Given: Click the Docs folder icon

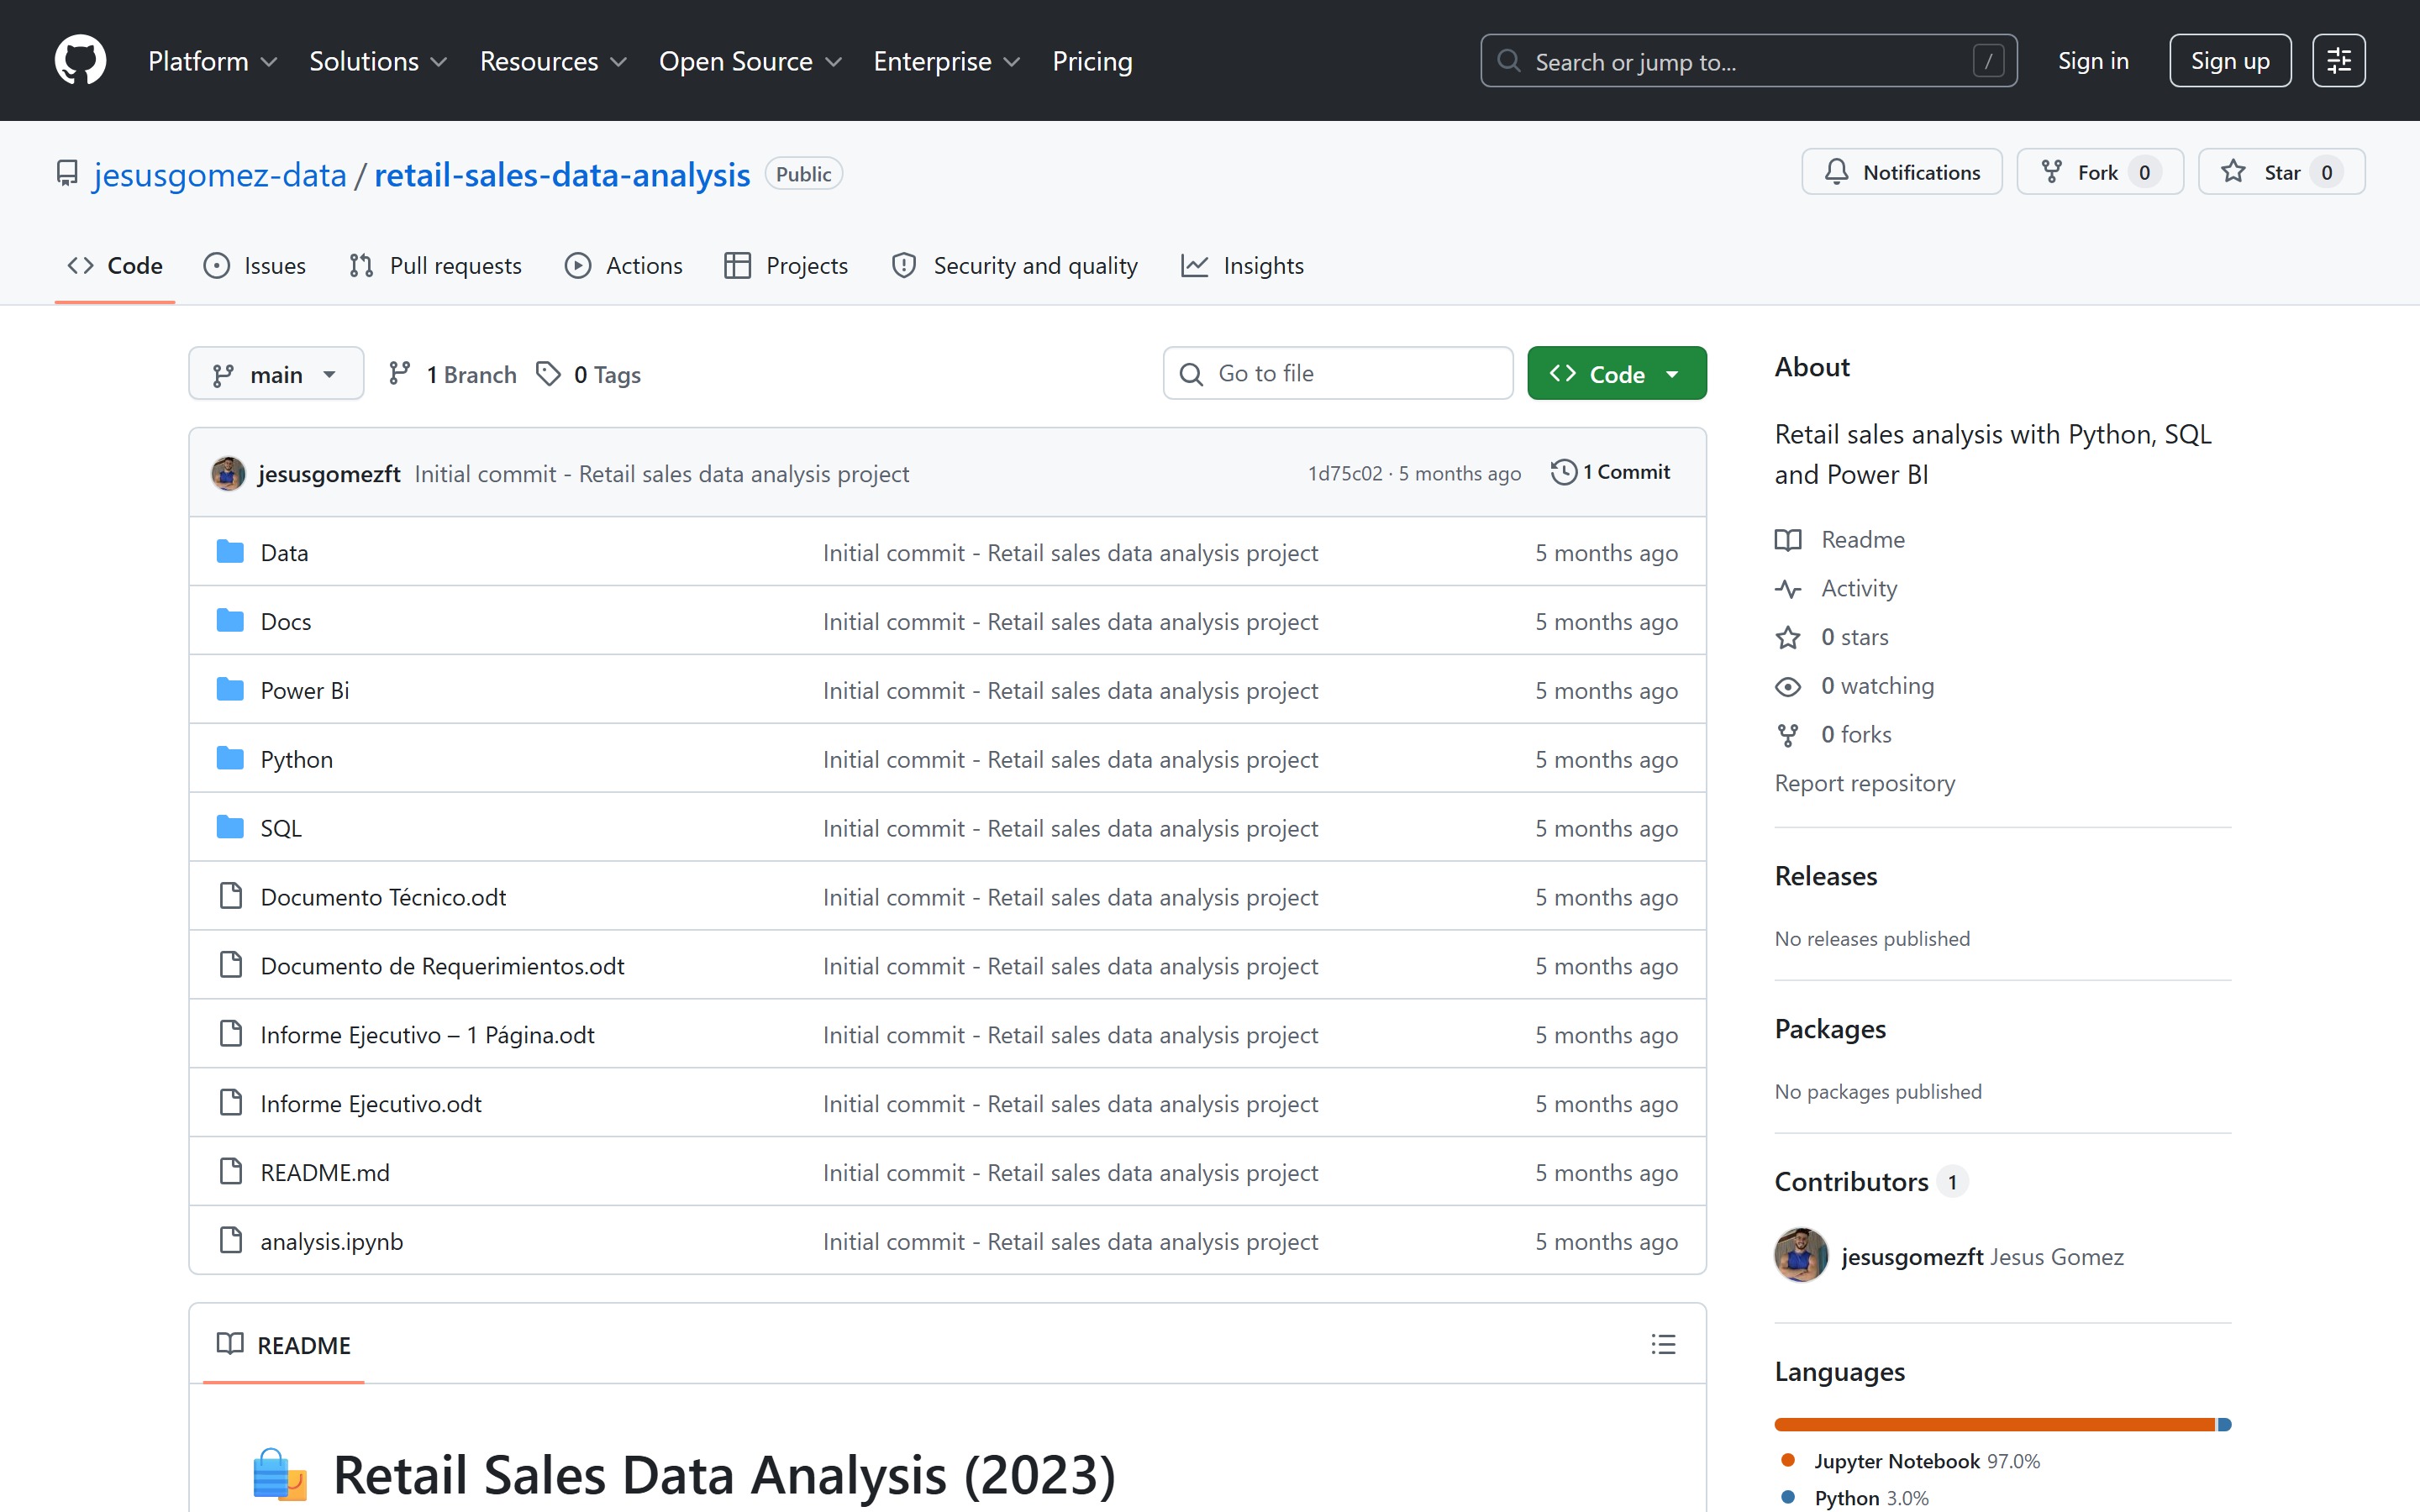Looking at the screenshot, I should (x=230, y=621).
